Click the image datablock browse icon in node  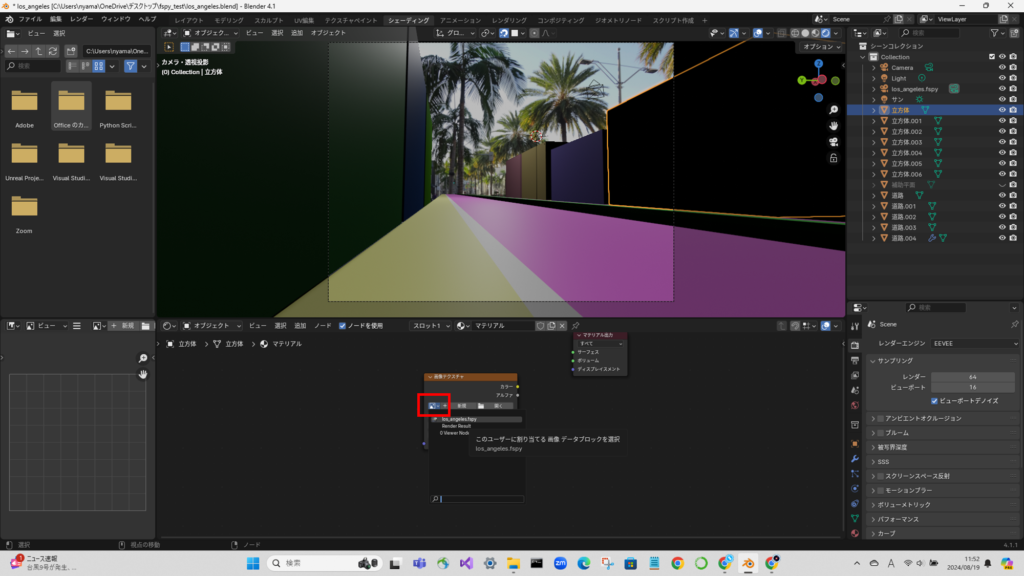(x=433, y=405)
